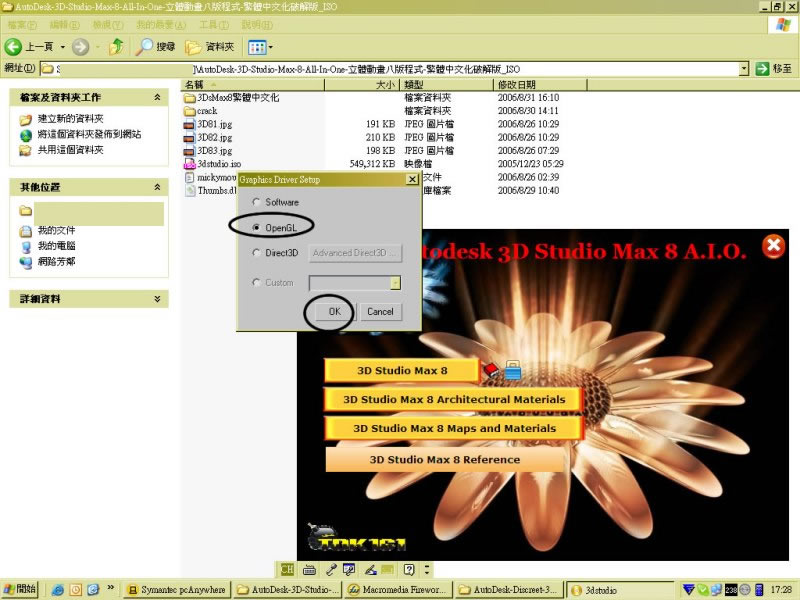Open the help question icon on the IME bar
The height and width of the screenshot is (600, 800).
pos(409,569)
